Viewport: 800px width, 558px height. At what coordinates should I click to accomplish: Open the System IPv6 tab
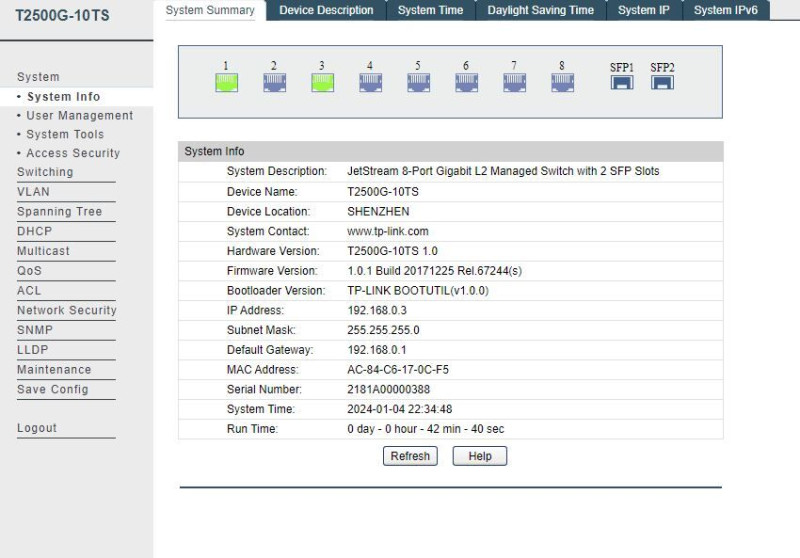click(726, 10)
